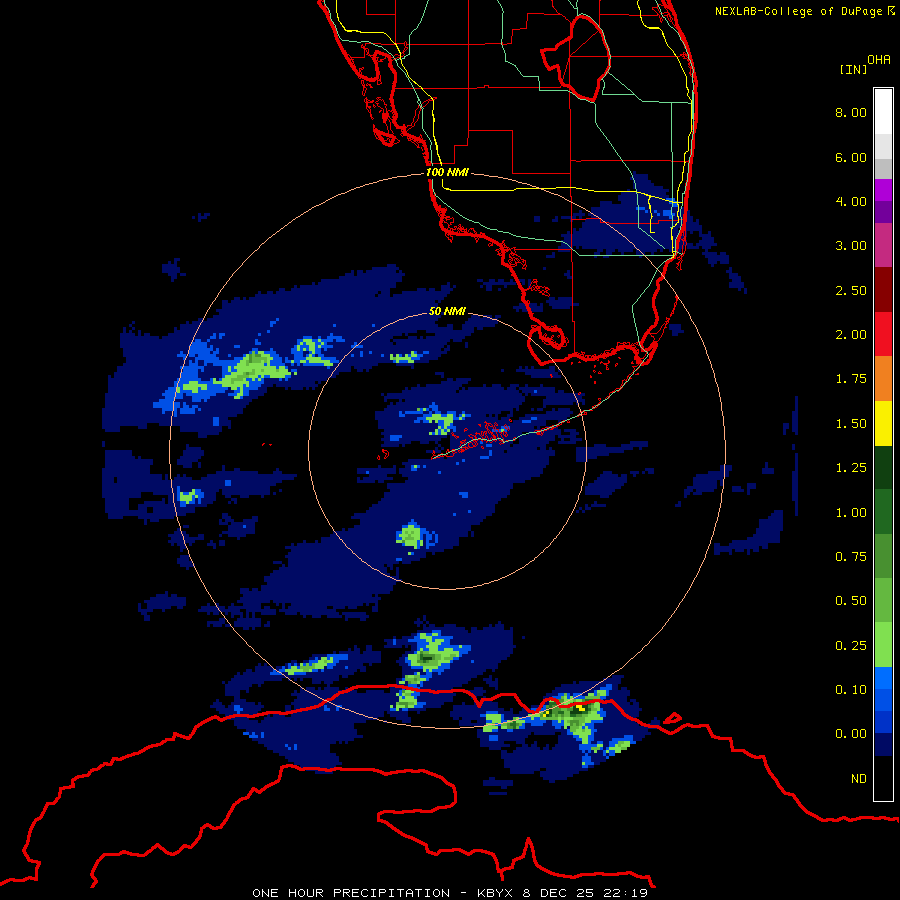Select the 0.75 legend value

(x=851, y=557)
